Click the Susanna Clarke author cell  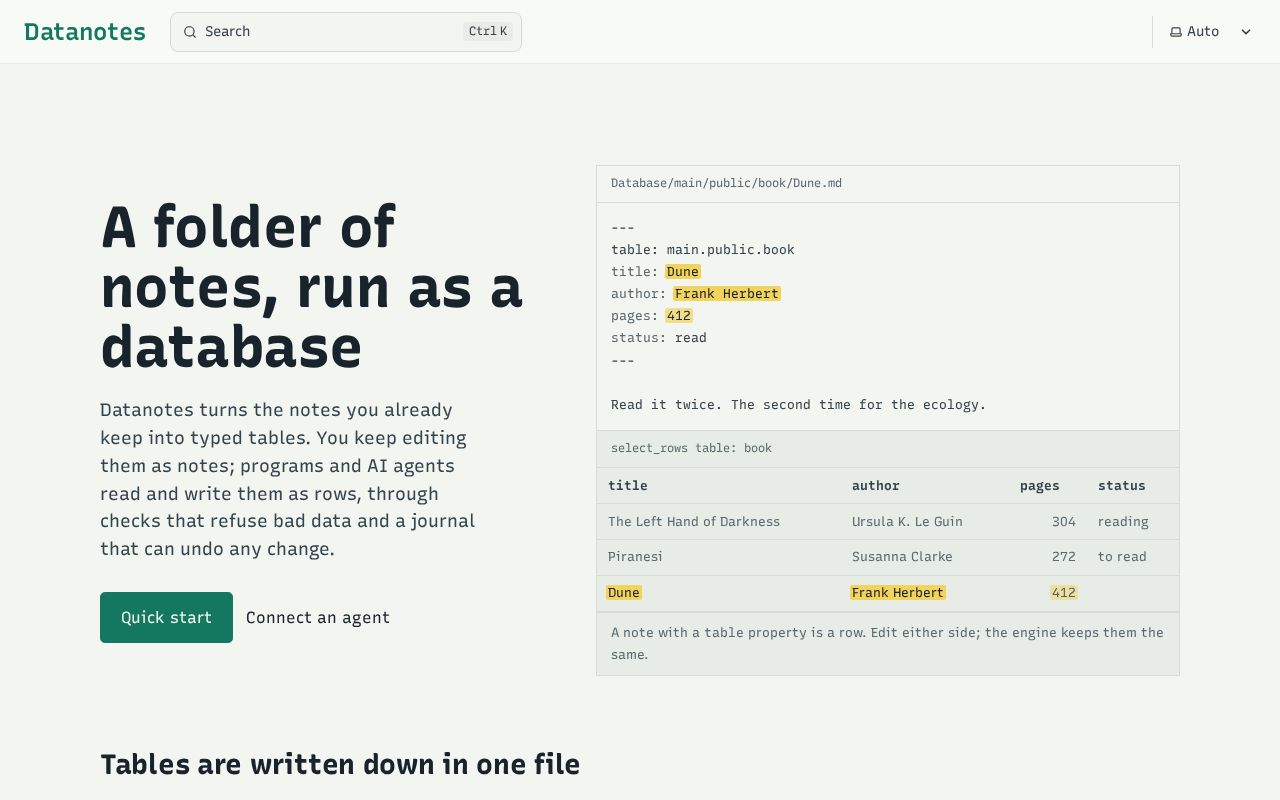(902, 557)
